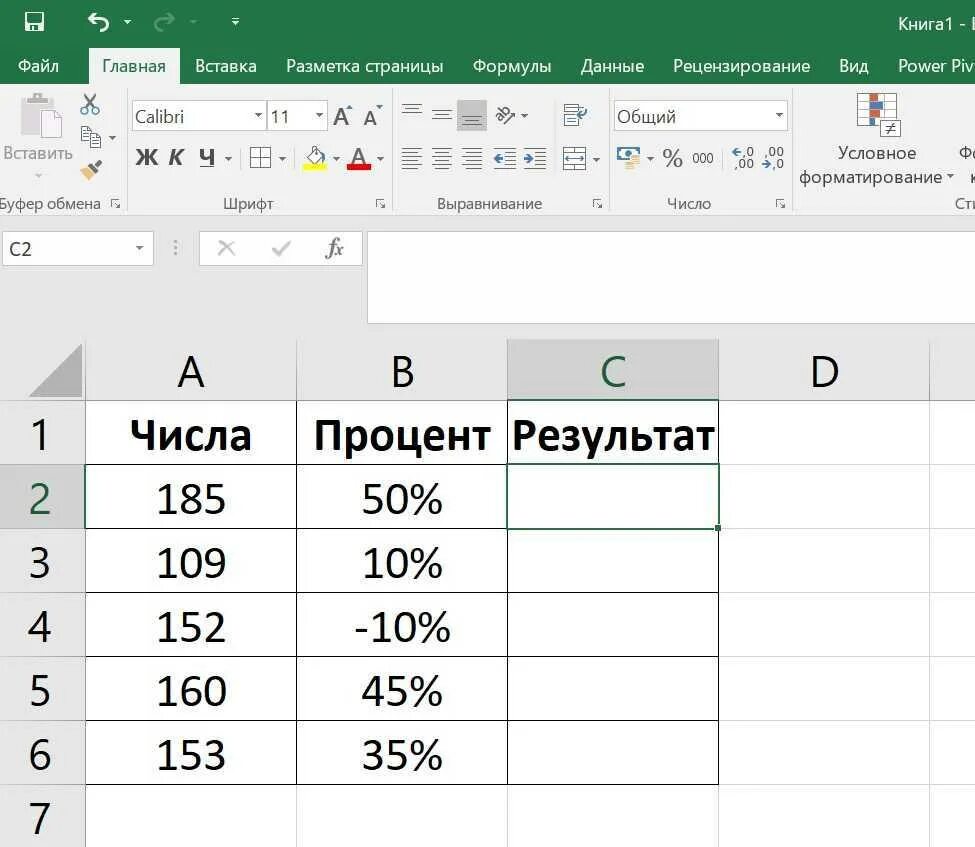The height and width of the screenshot is (847, 975).
Task: Open the font size 11 dropdown
Action: point(319,116)
